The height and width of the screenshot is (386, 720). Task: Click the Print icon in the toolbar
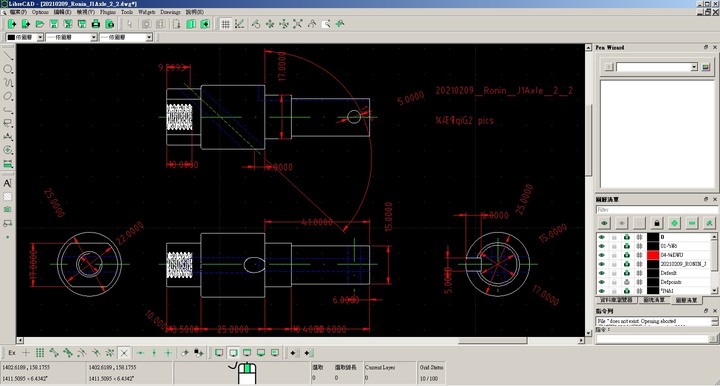(x=96, y=24)
